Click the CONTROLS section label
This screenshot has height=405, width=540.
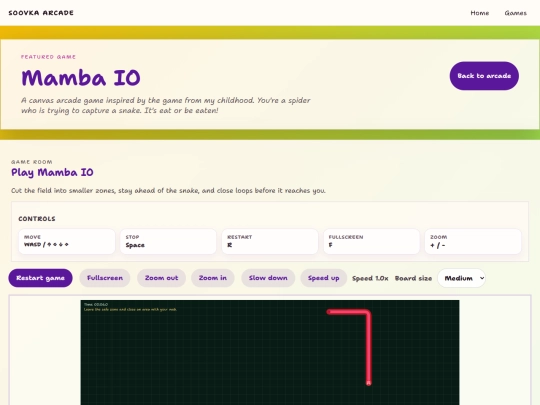37,219
